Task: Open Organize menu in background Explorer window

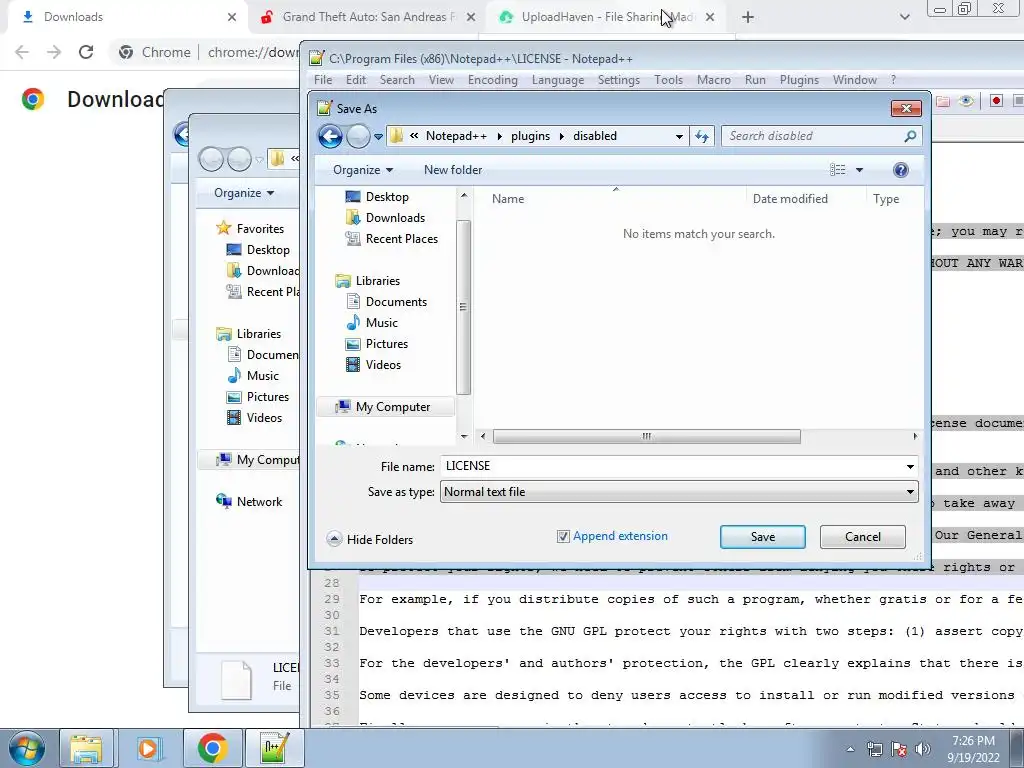Action: (x=244, y=193)
